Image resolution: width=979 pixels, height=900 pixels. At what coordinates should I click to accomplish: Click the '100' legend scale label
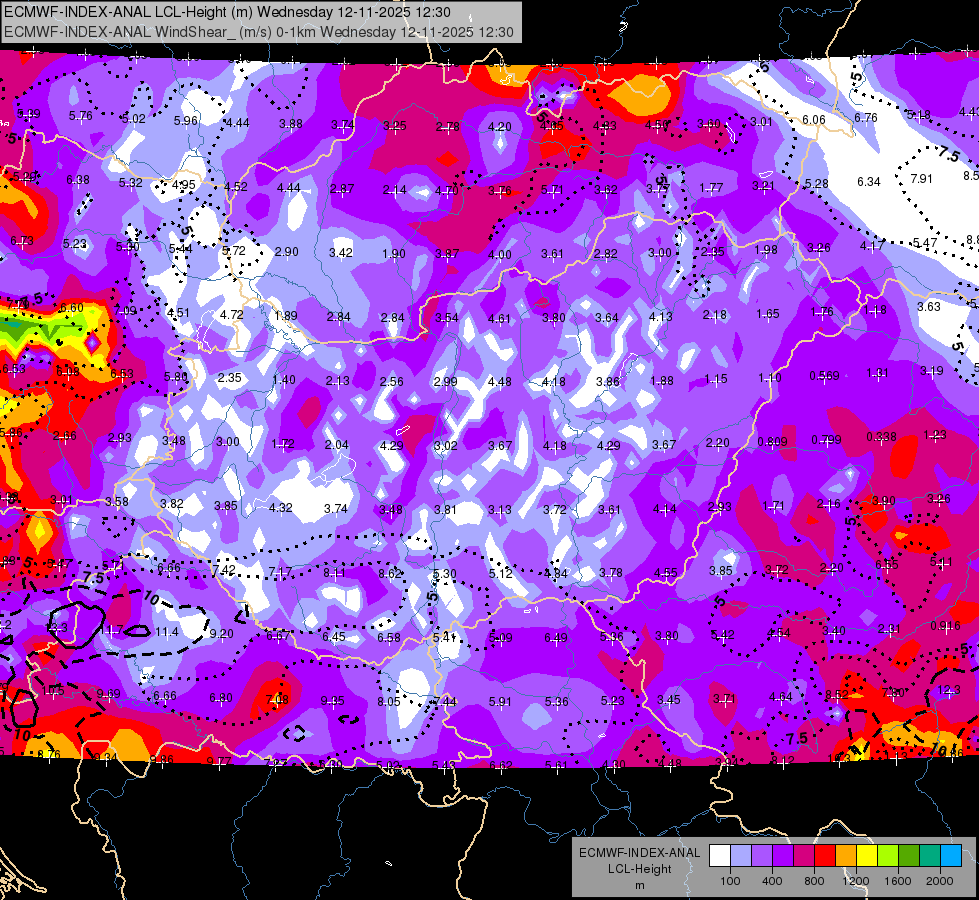point(730,881)
